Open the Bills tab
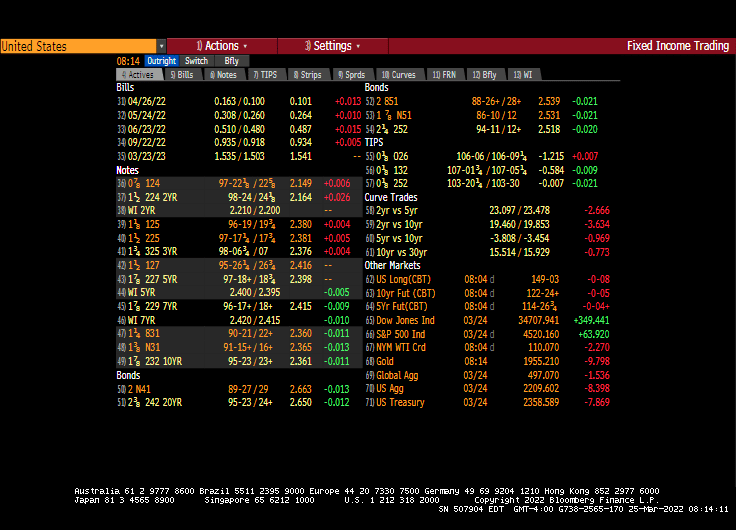Image resolution: width=736 pixels, height=530 pixels. pyautogui.click(x=183, y=75)
